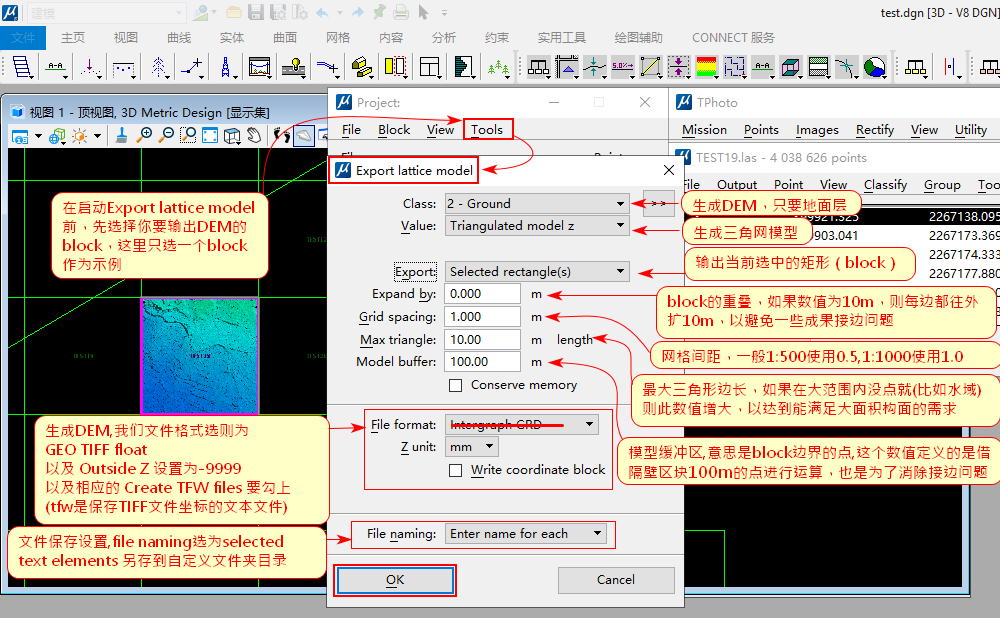The width and height of the screenshot is (1000, 618).
Task: Click the Expand by input field
Action: 483,294
